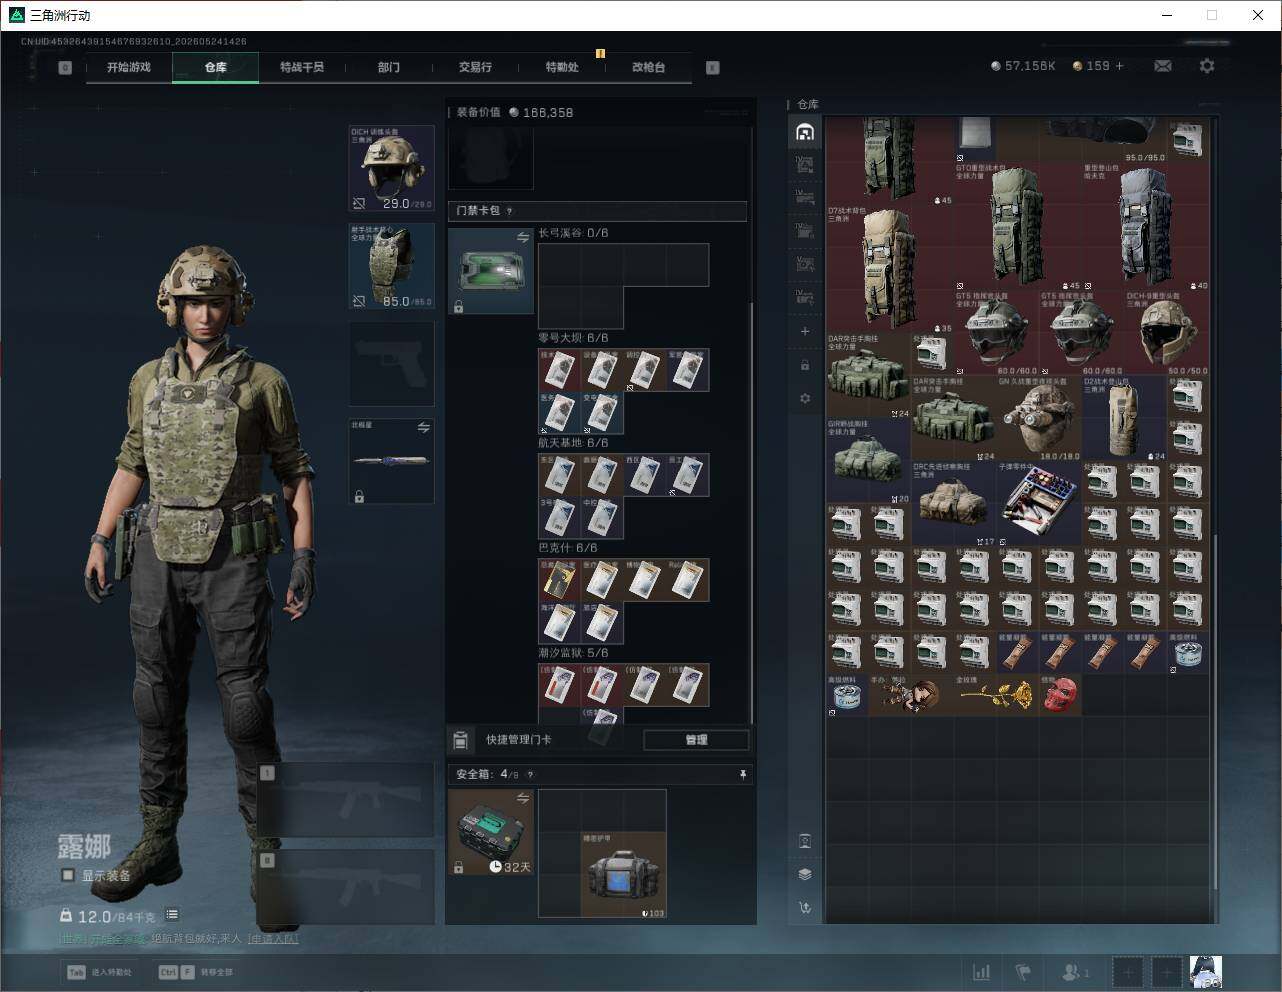Select the D2战术登山包 duffel item
The image size is (1282, 992).
pos(1125,418)
